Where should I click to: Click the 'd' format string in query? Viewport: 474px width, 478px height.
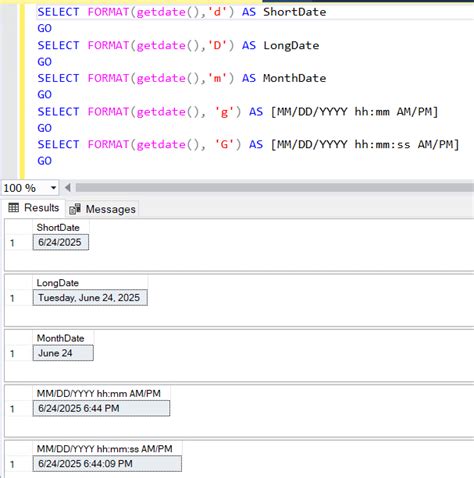217,12
